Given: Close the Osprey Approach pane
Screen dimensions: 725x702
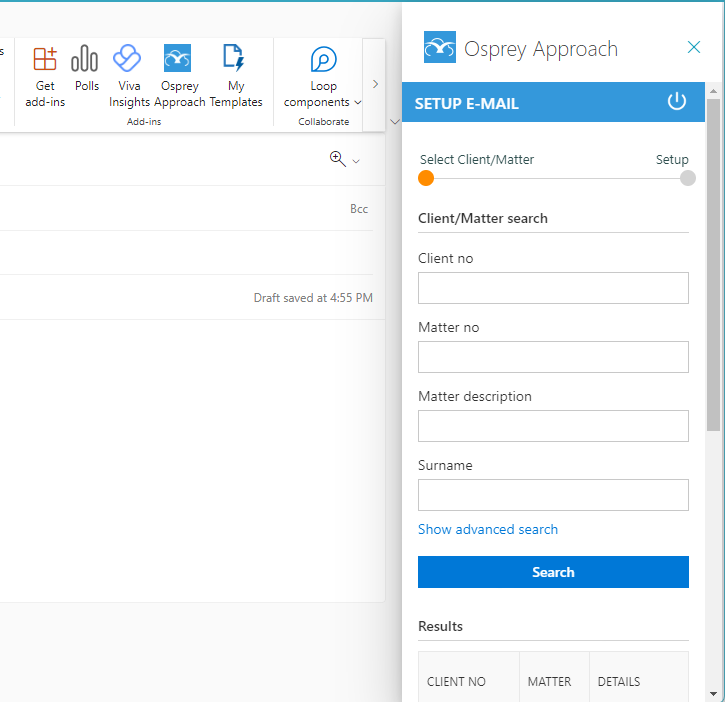Looking at the screenshot, I should point(694,47).
